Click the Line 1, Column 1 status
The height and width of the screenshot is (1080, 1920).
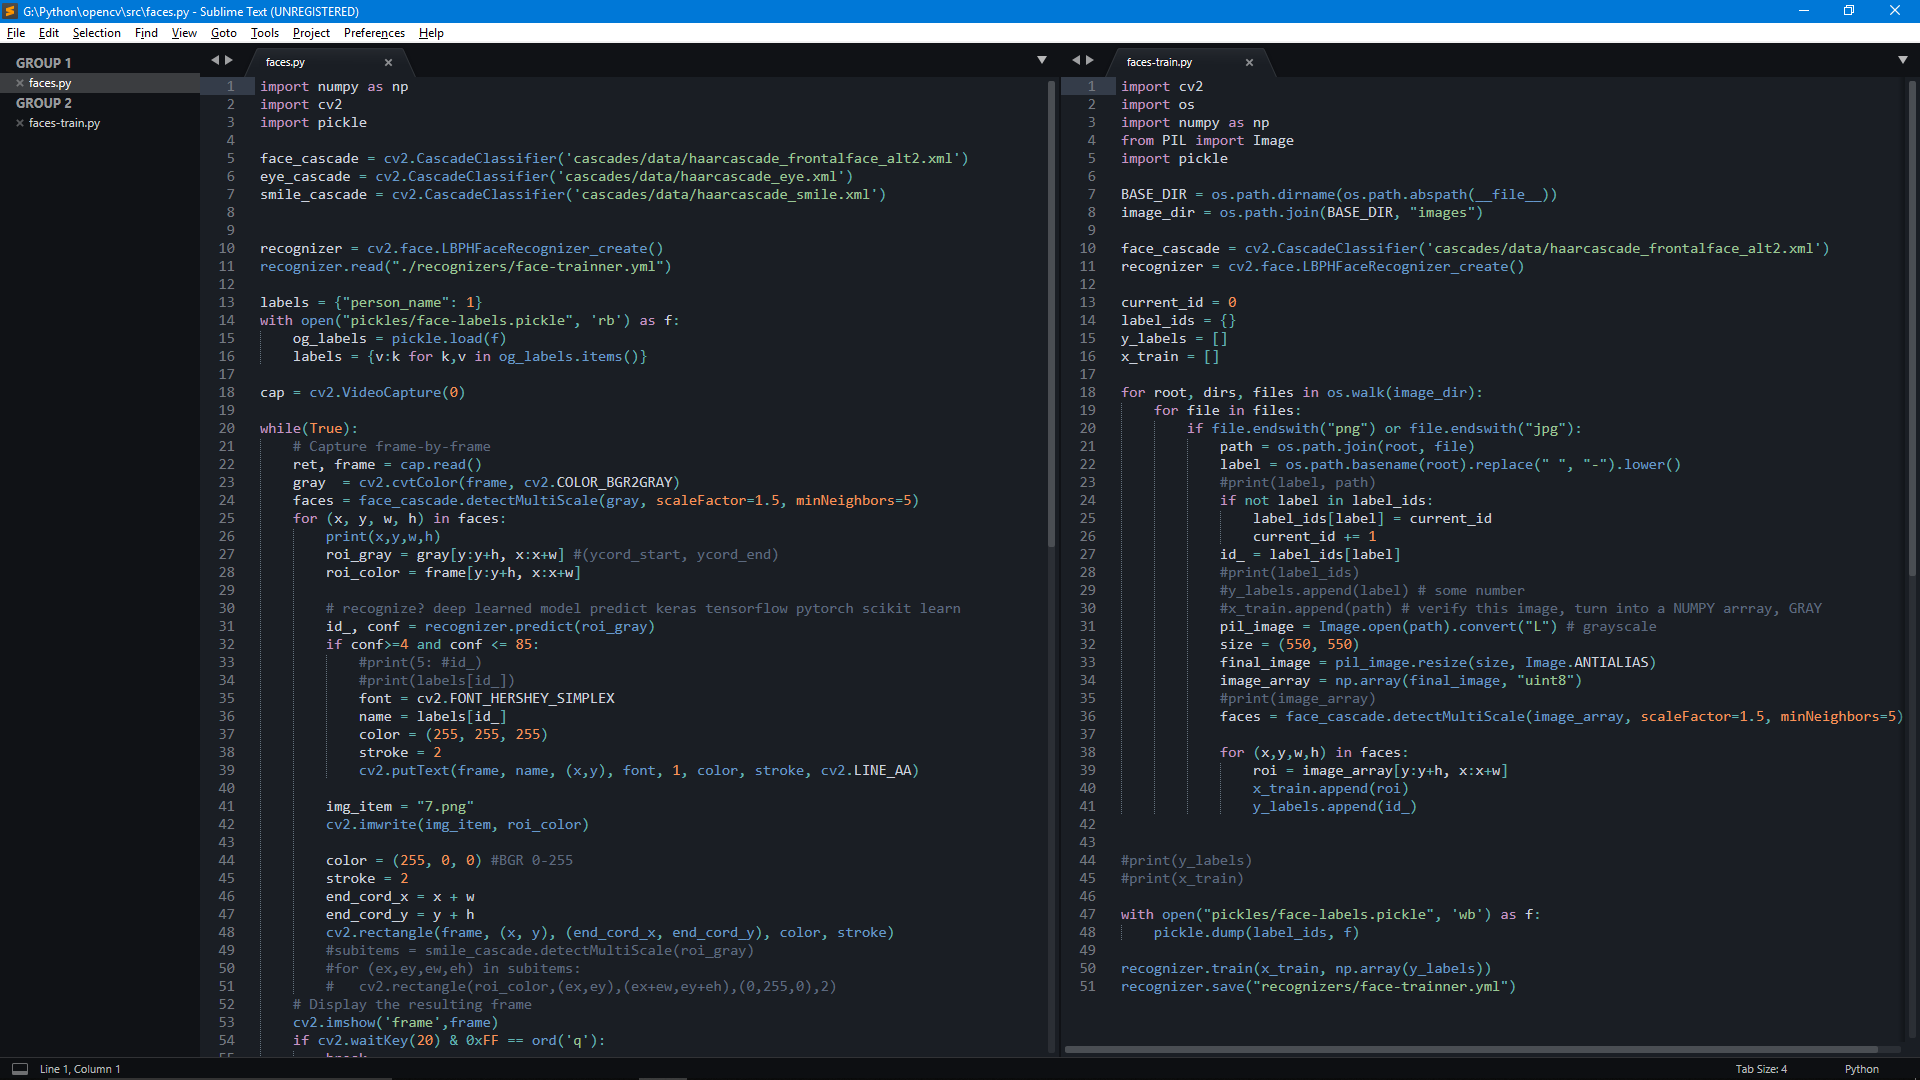click(x=80, y=1069)
